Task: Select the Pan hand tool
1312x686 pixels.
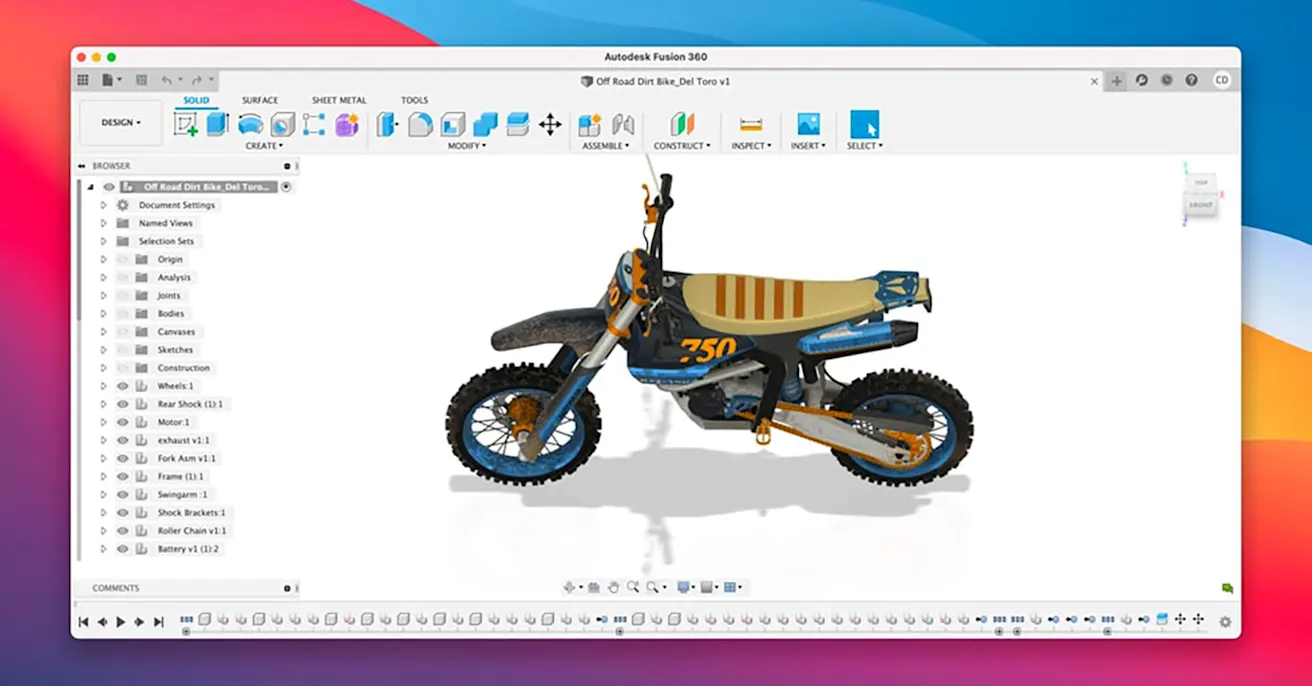Action: tap(614, 588)
